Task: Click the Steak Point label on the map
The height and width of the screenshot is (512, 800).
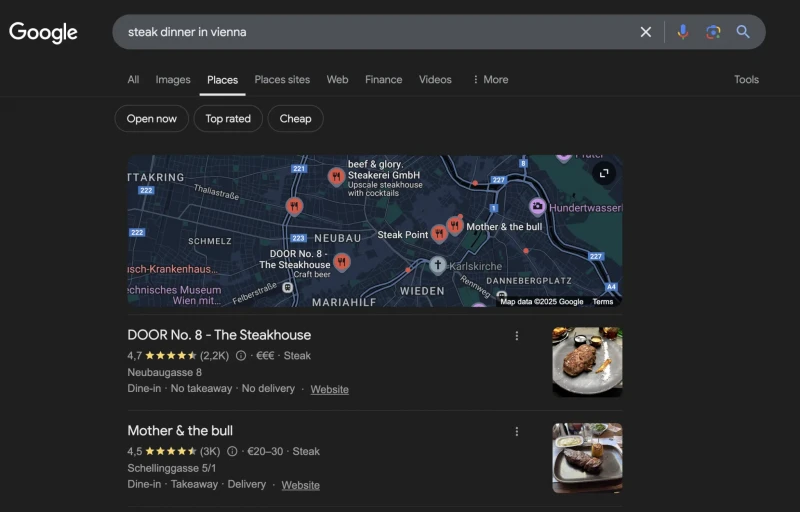Action: (x=403, y=235)
